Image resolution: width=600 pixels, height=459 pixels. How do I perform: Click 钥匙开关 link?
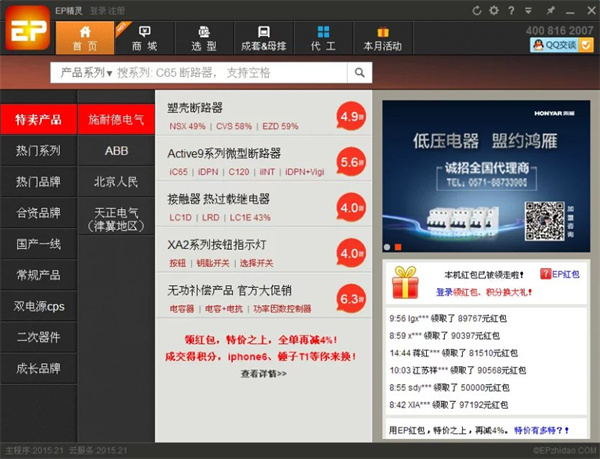(213, 263)
